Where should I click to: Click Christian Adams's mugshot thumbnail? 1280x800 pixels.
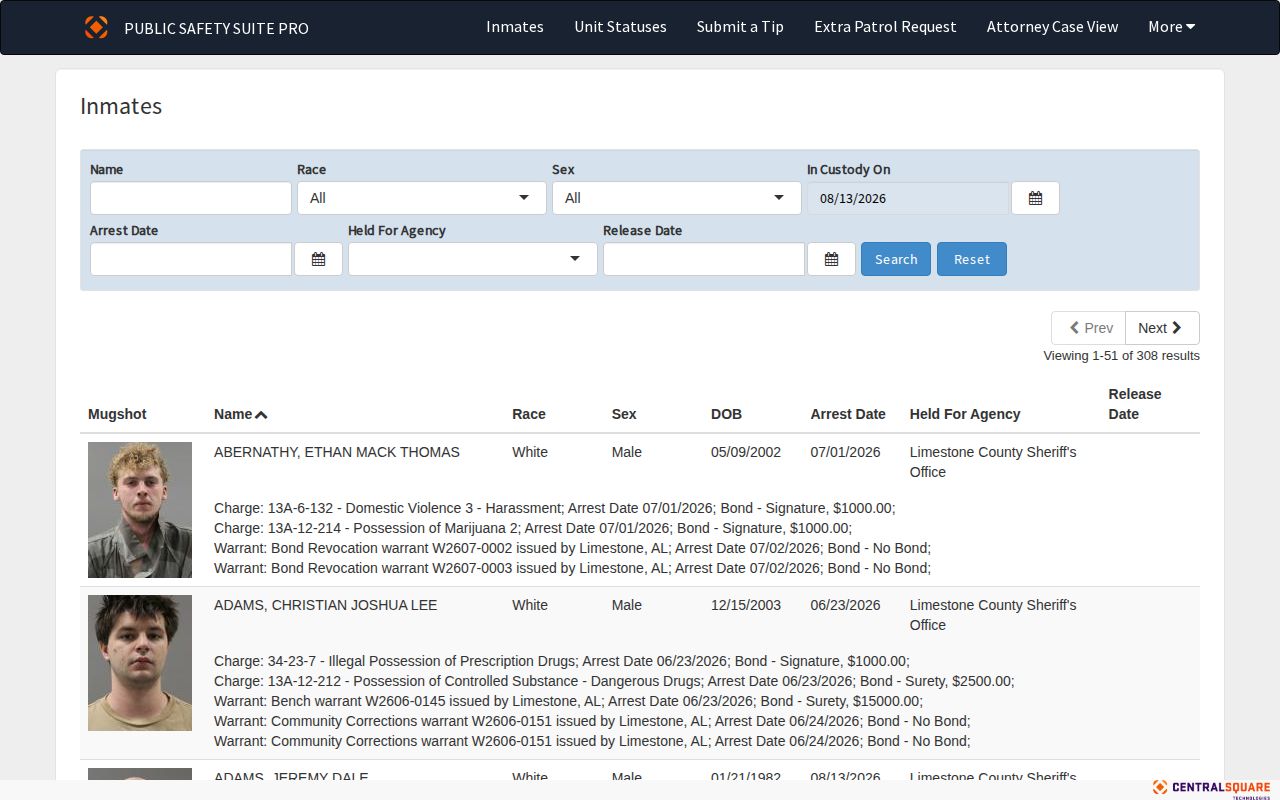pos(140,663)
